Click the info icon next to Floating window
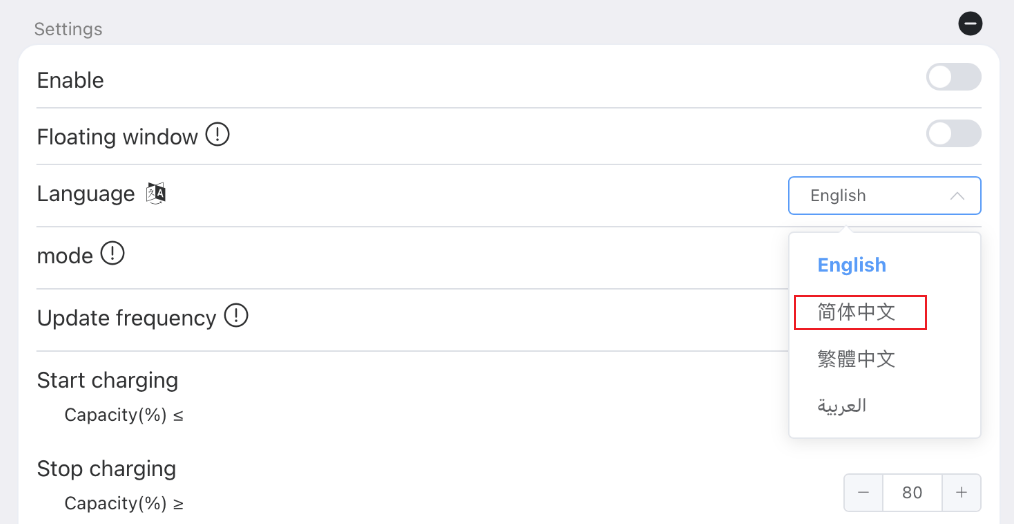This screenshot has height=524, width=1014. [217, 136]
